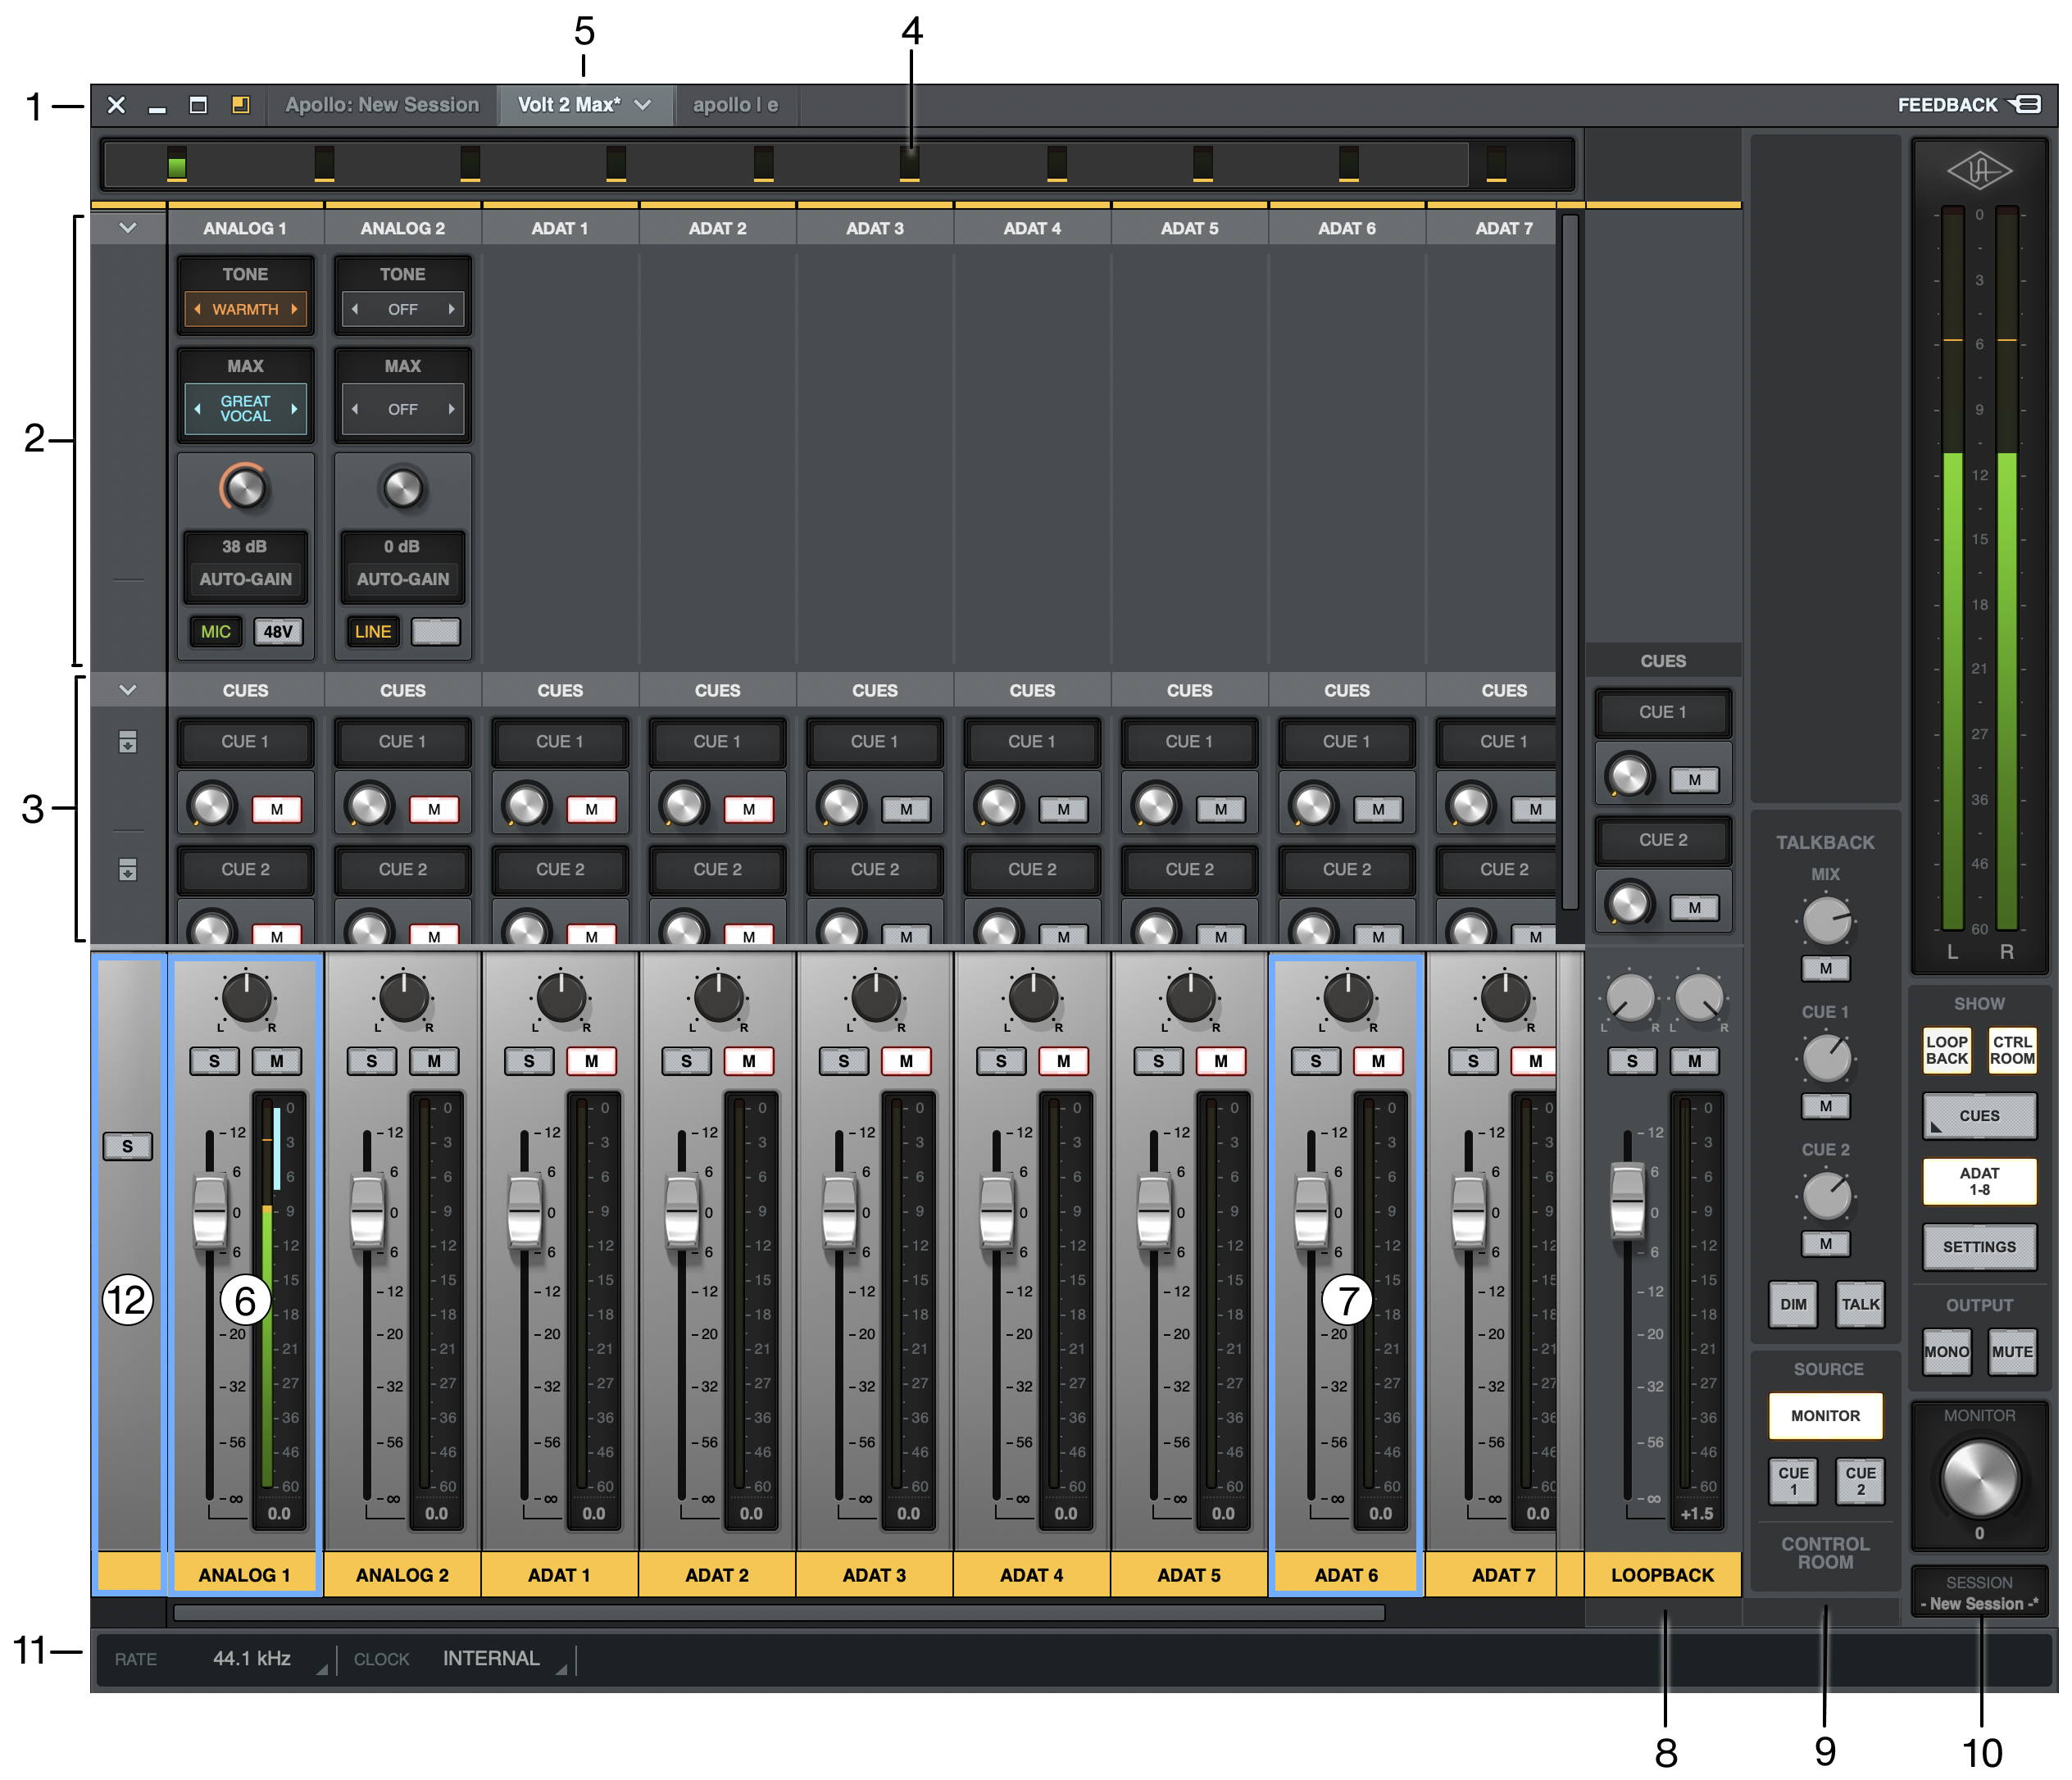Image resolution: width=2072 pixels, height=1780 pixels.
Task: Select next MAX preset on ANALOG 1
Action: [x=294, y=409]
